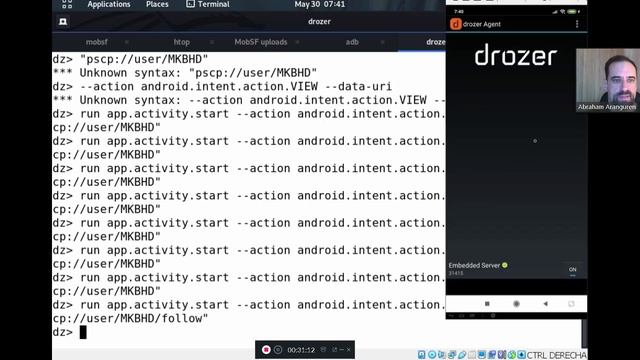Click the orange drozer Agent app icon
This screenshot has width=640, height=360.
pyautogui.click(x=456, y=24)
